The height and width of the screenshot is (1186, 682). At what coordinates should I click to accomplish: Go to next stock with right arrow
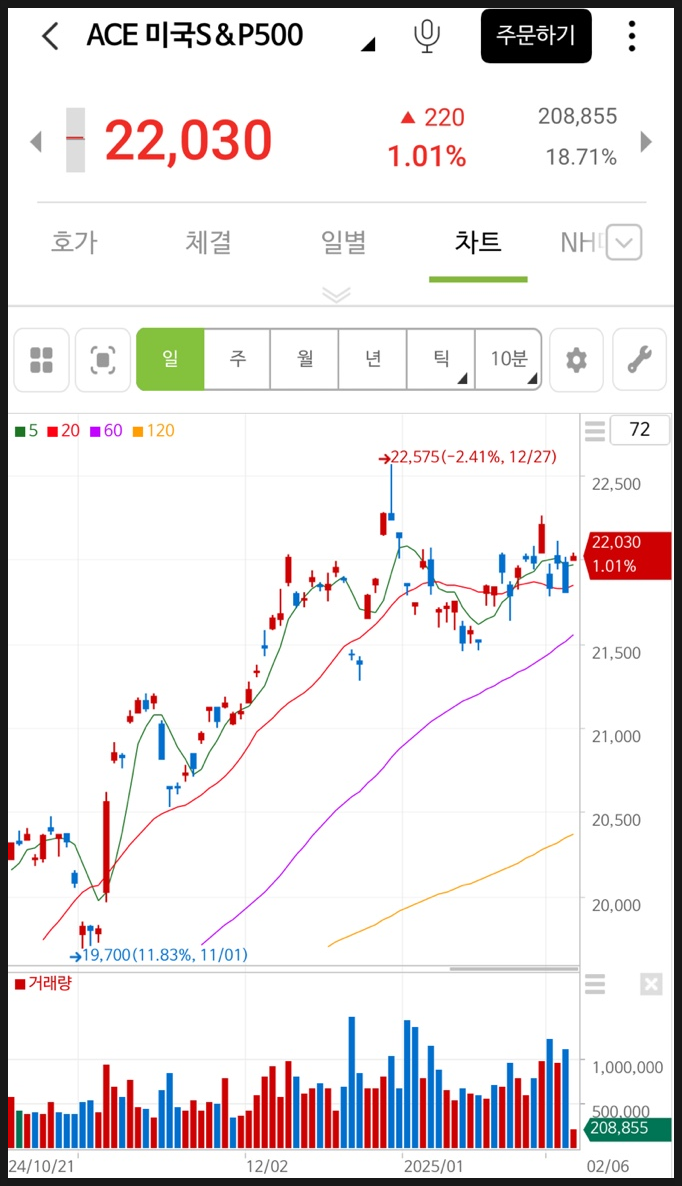646,142
